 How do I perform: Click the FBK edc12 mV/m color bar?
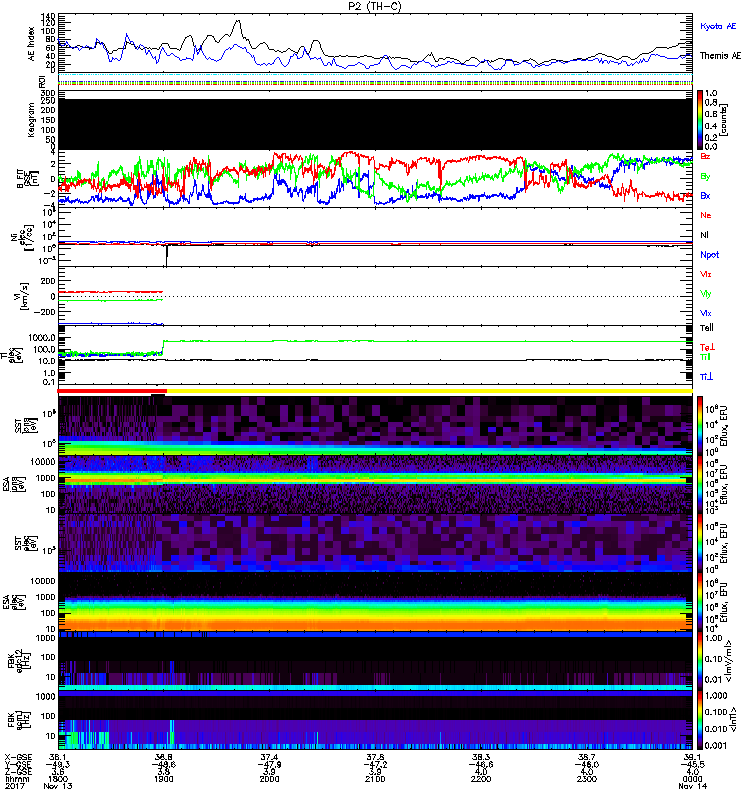[700, 661]
